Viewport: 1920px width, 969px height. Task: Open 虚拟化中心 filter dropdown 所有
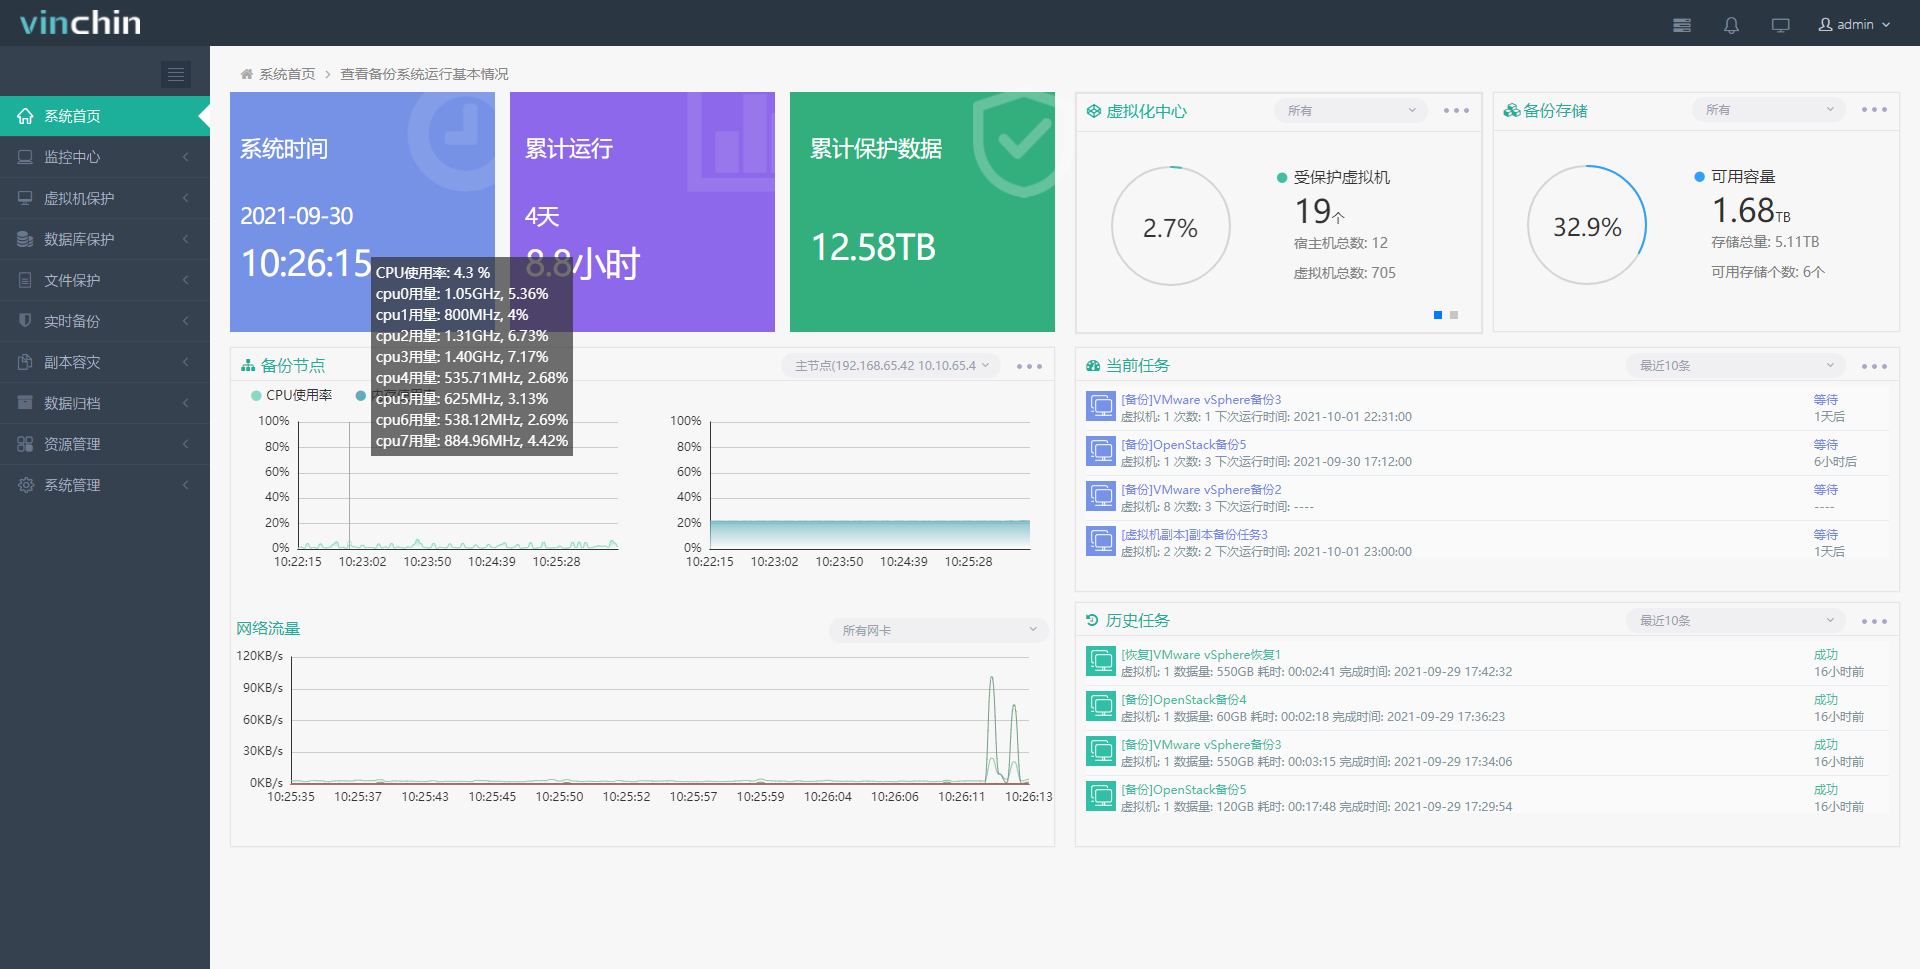tap(1351, 111)
